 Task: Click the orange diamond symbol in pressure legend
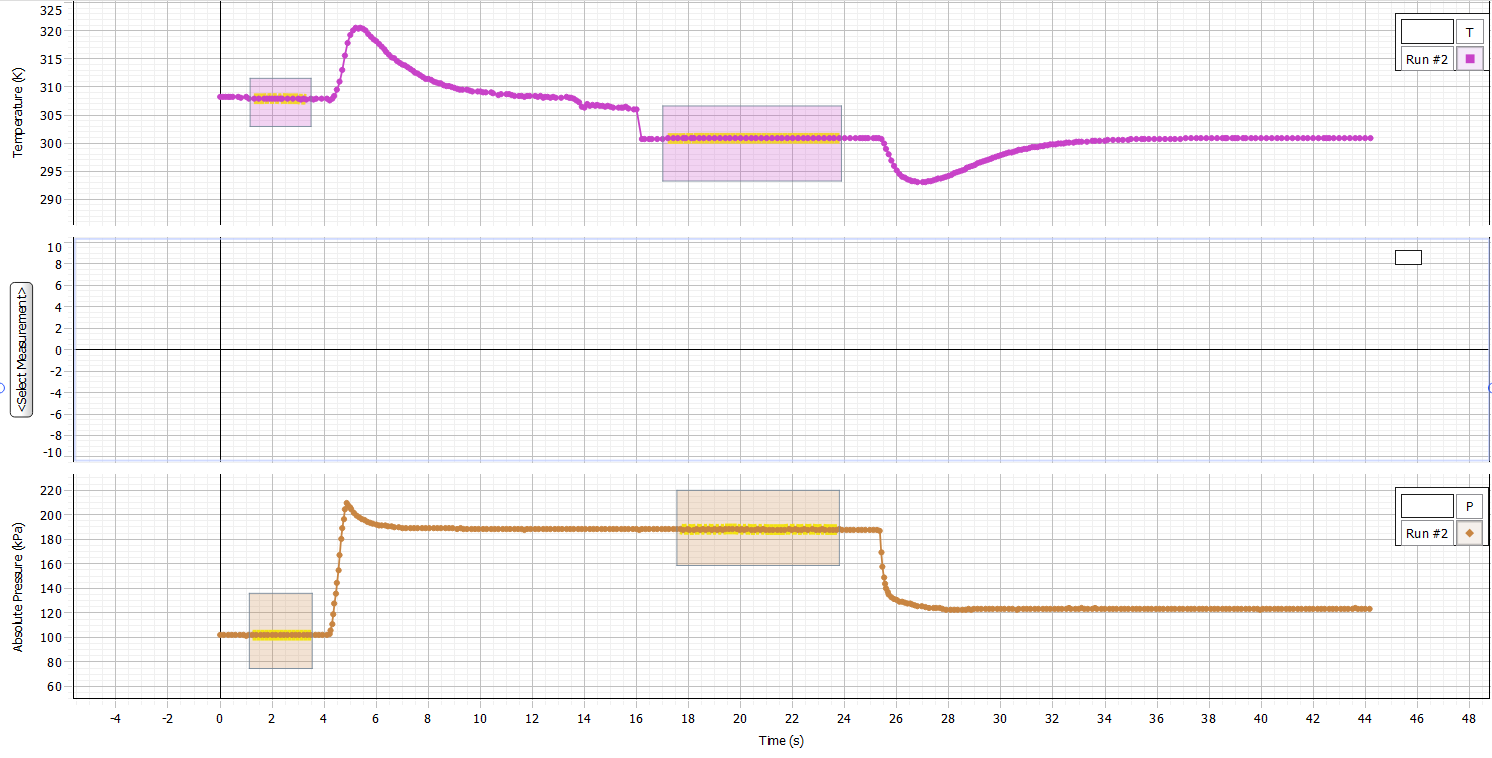click(1469, 533)
